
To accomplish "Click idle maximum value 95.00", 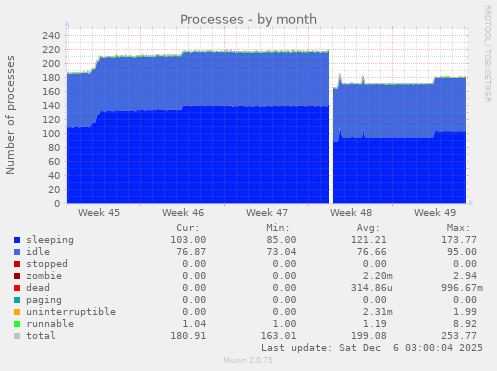I will (462, 252).
